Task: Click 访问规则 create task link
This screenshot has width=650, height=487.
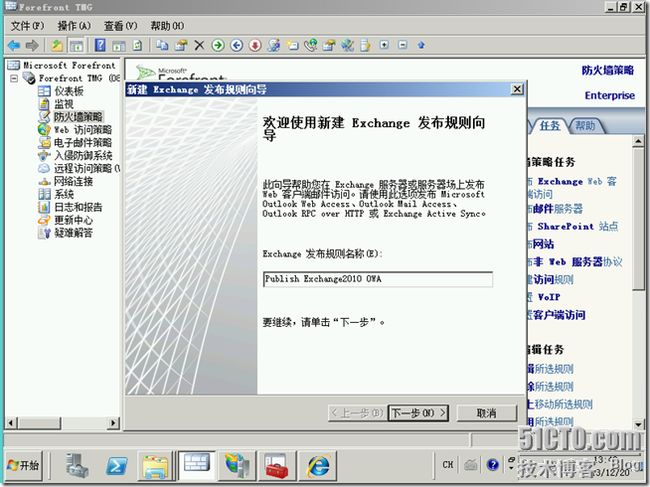Action: tap(551, 280)
